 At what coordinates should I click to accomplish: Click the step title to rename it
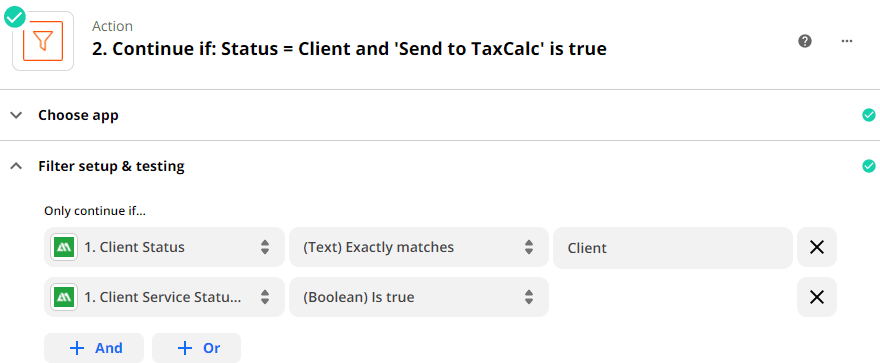pos(349,49)
